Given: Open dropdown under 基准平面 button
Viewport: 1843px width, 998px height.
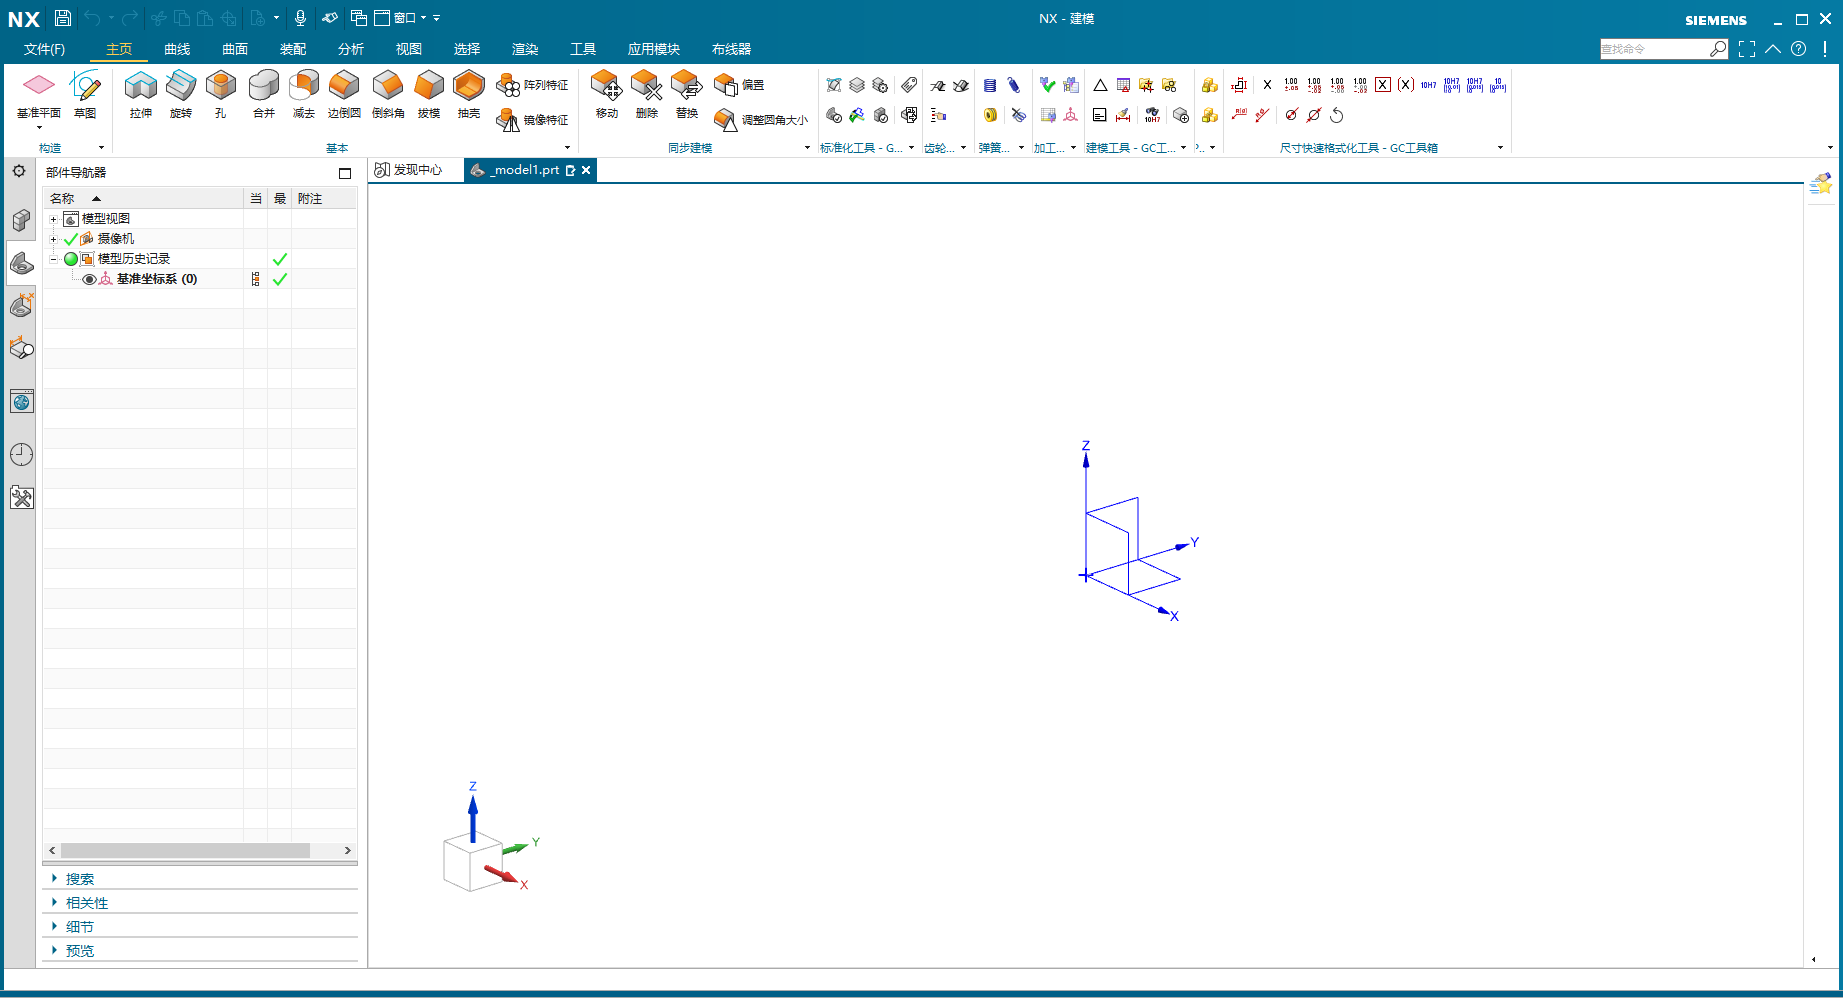Looking at the screenshot, I should 39,128.
